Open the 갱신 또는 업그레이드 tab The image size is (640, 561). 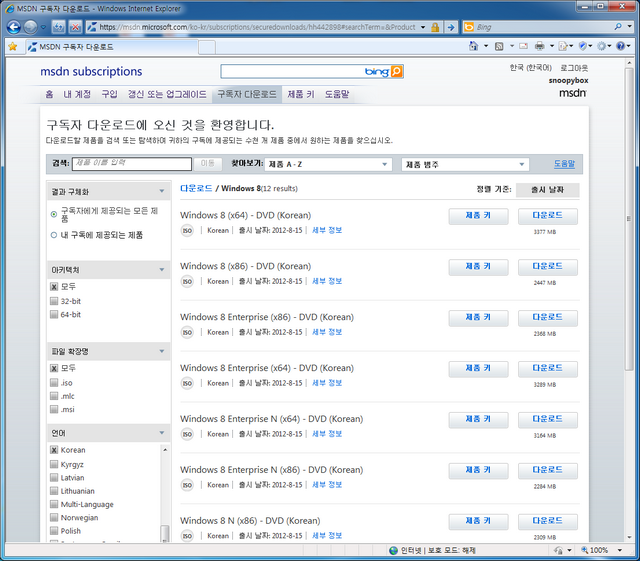[x=167, y=94]
